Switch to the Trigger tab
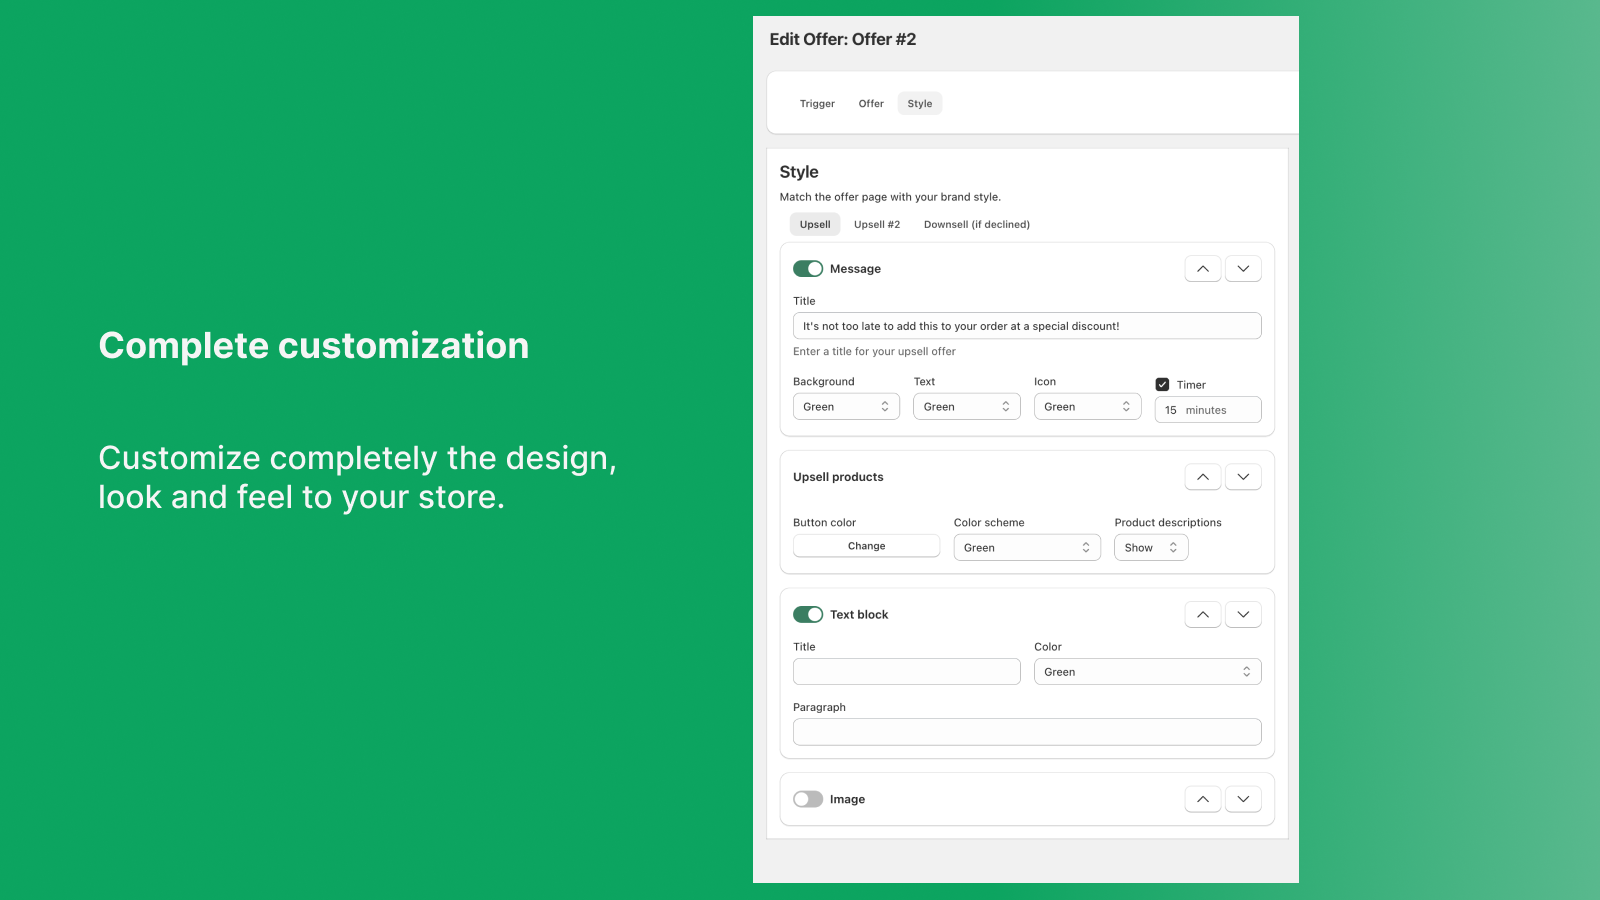The image size is (1600, 900). coord(817,104)
